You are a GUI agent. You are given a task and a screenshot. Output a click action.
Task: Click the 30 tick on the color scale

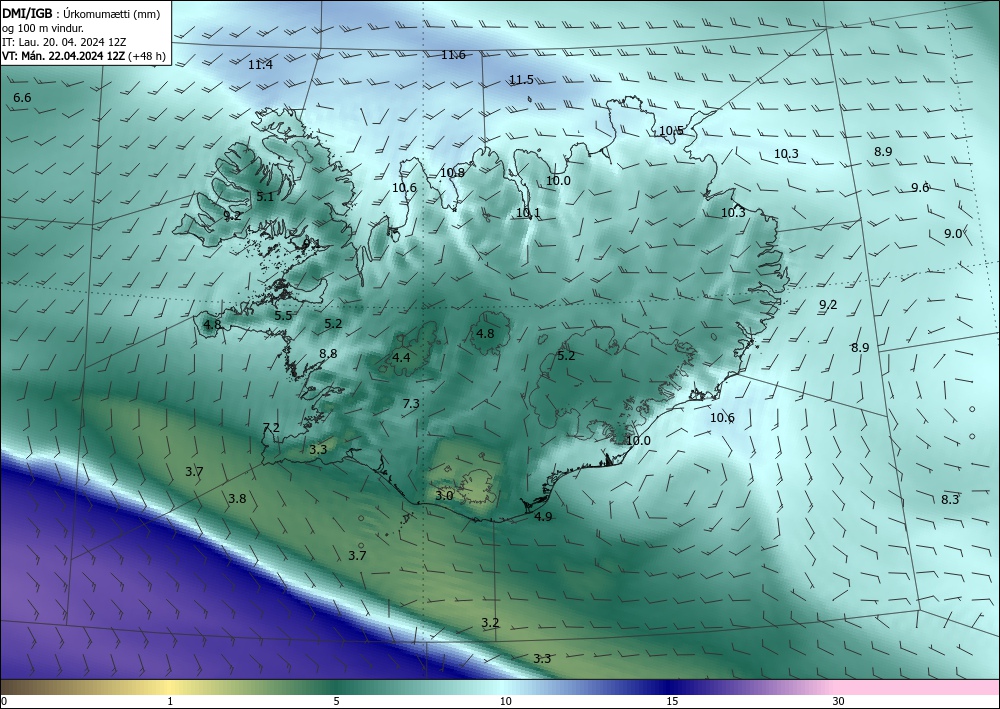click(x=838, y=702)
